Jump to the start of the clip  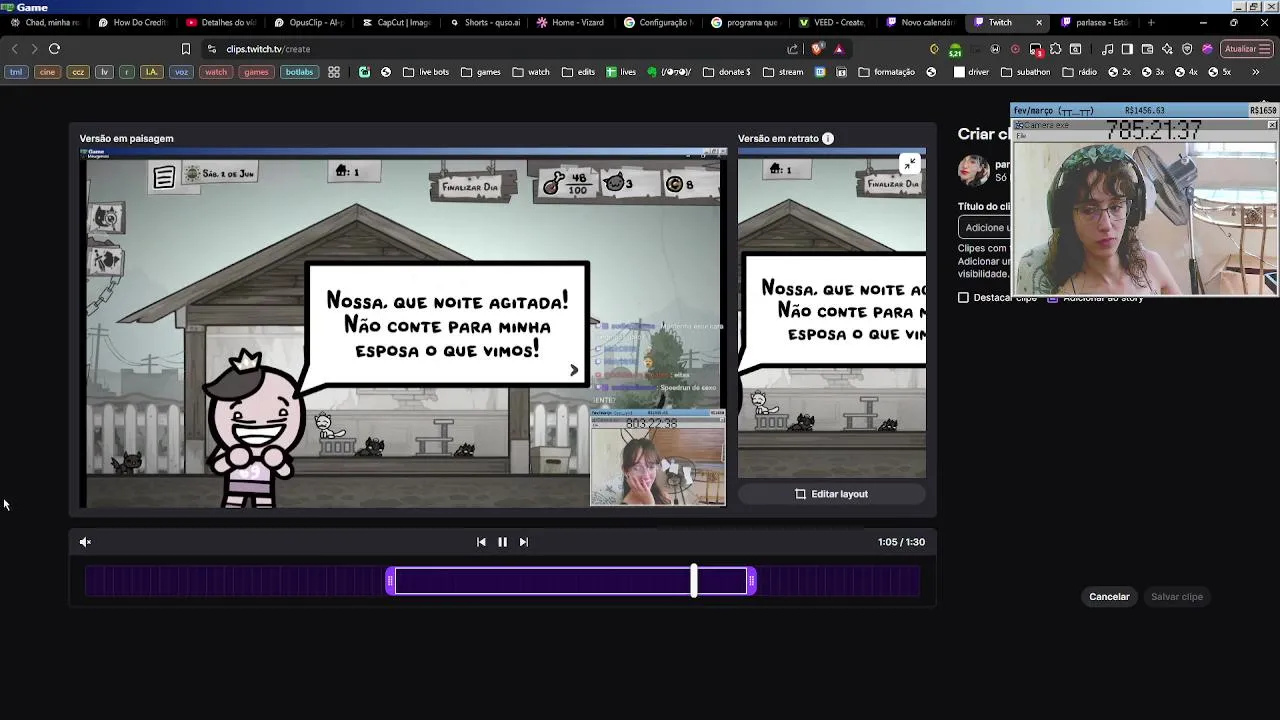481,542
